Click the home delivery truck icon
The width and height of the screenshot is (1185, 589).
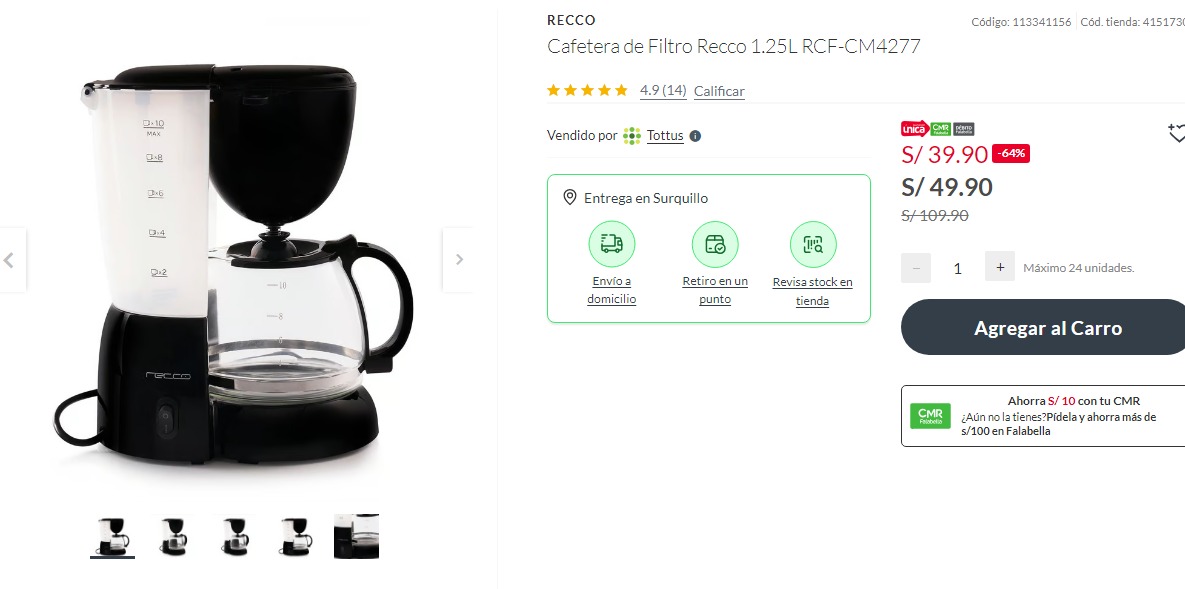tap(611, 244)
